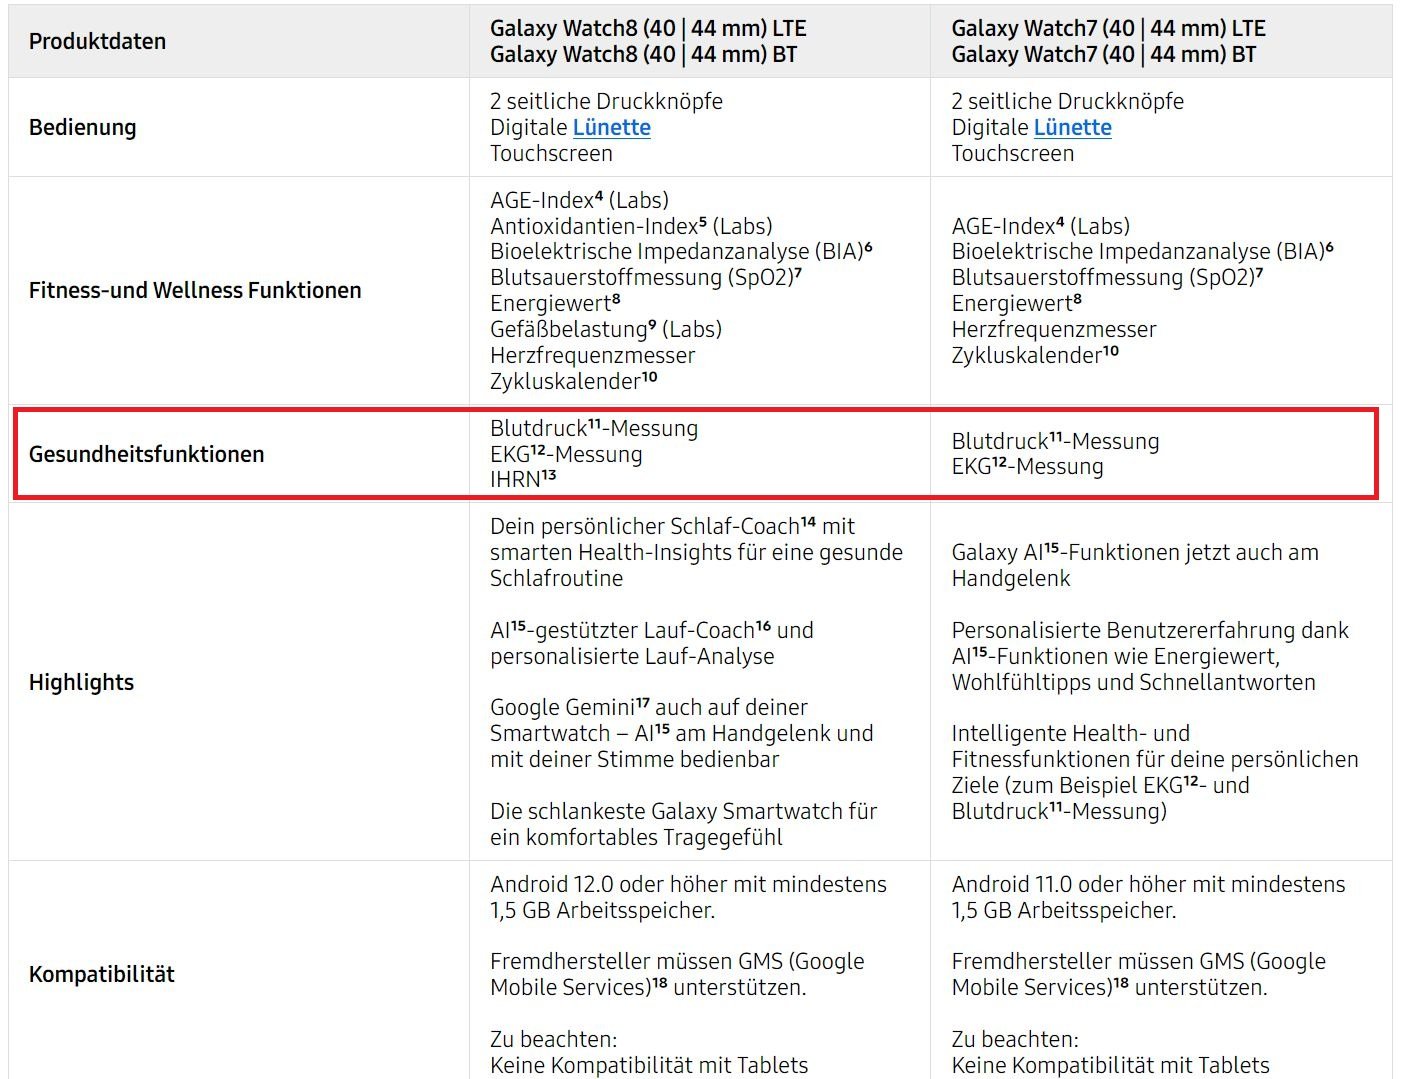This screenshot has width=1403, height=1079.
Task: Click Zykluskalender in Watch8 column
Action: click(574, 381)
